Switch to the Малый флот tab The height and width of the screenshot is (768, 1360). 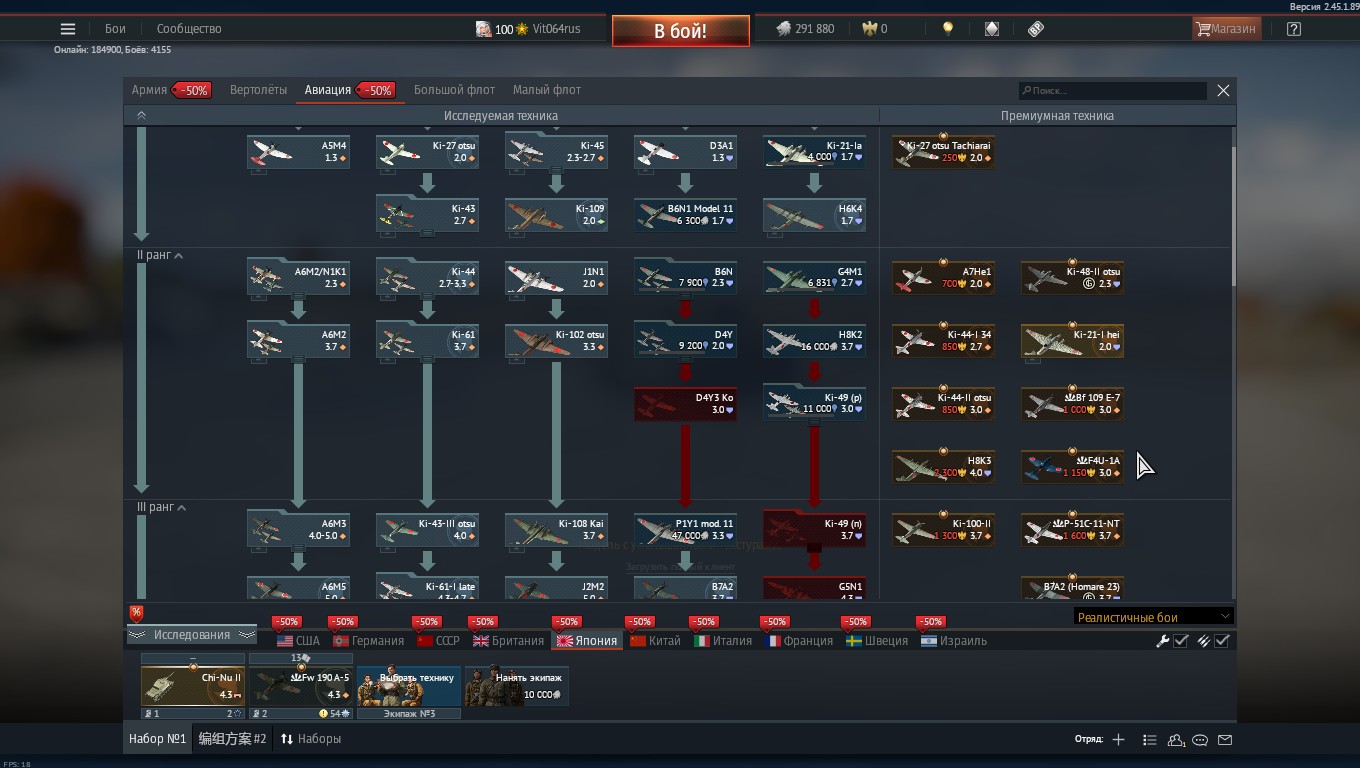[x=547, y=90]
